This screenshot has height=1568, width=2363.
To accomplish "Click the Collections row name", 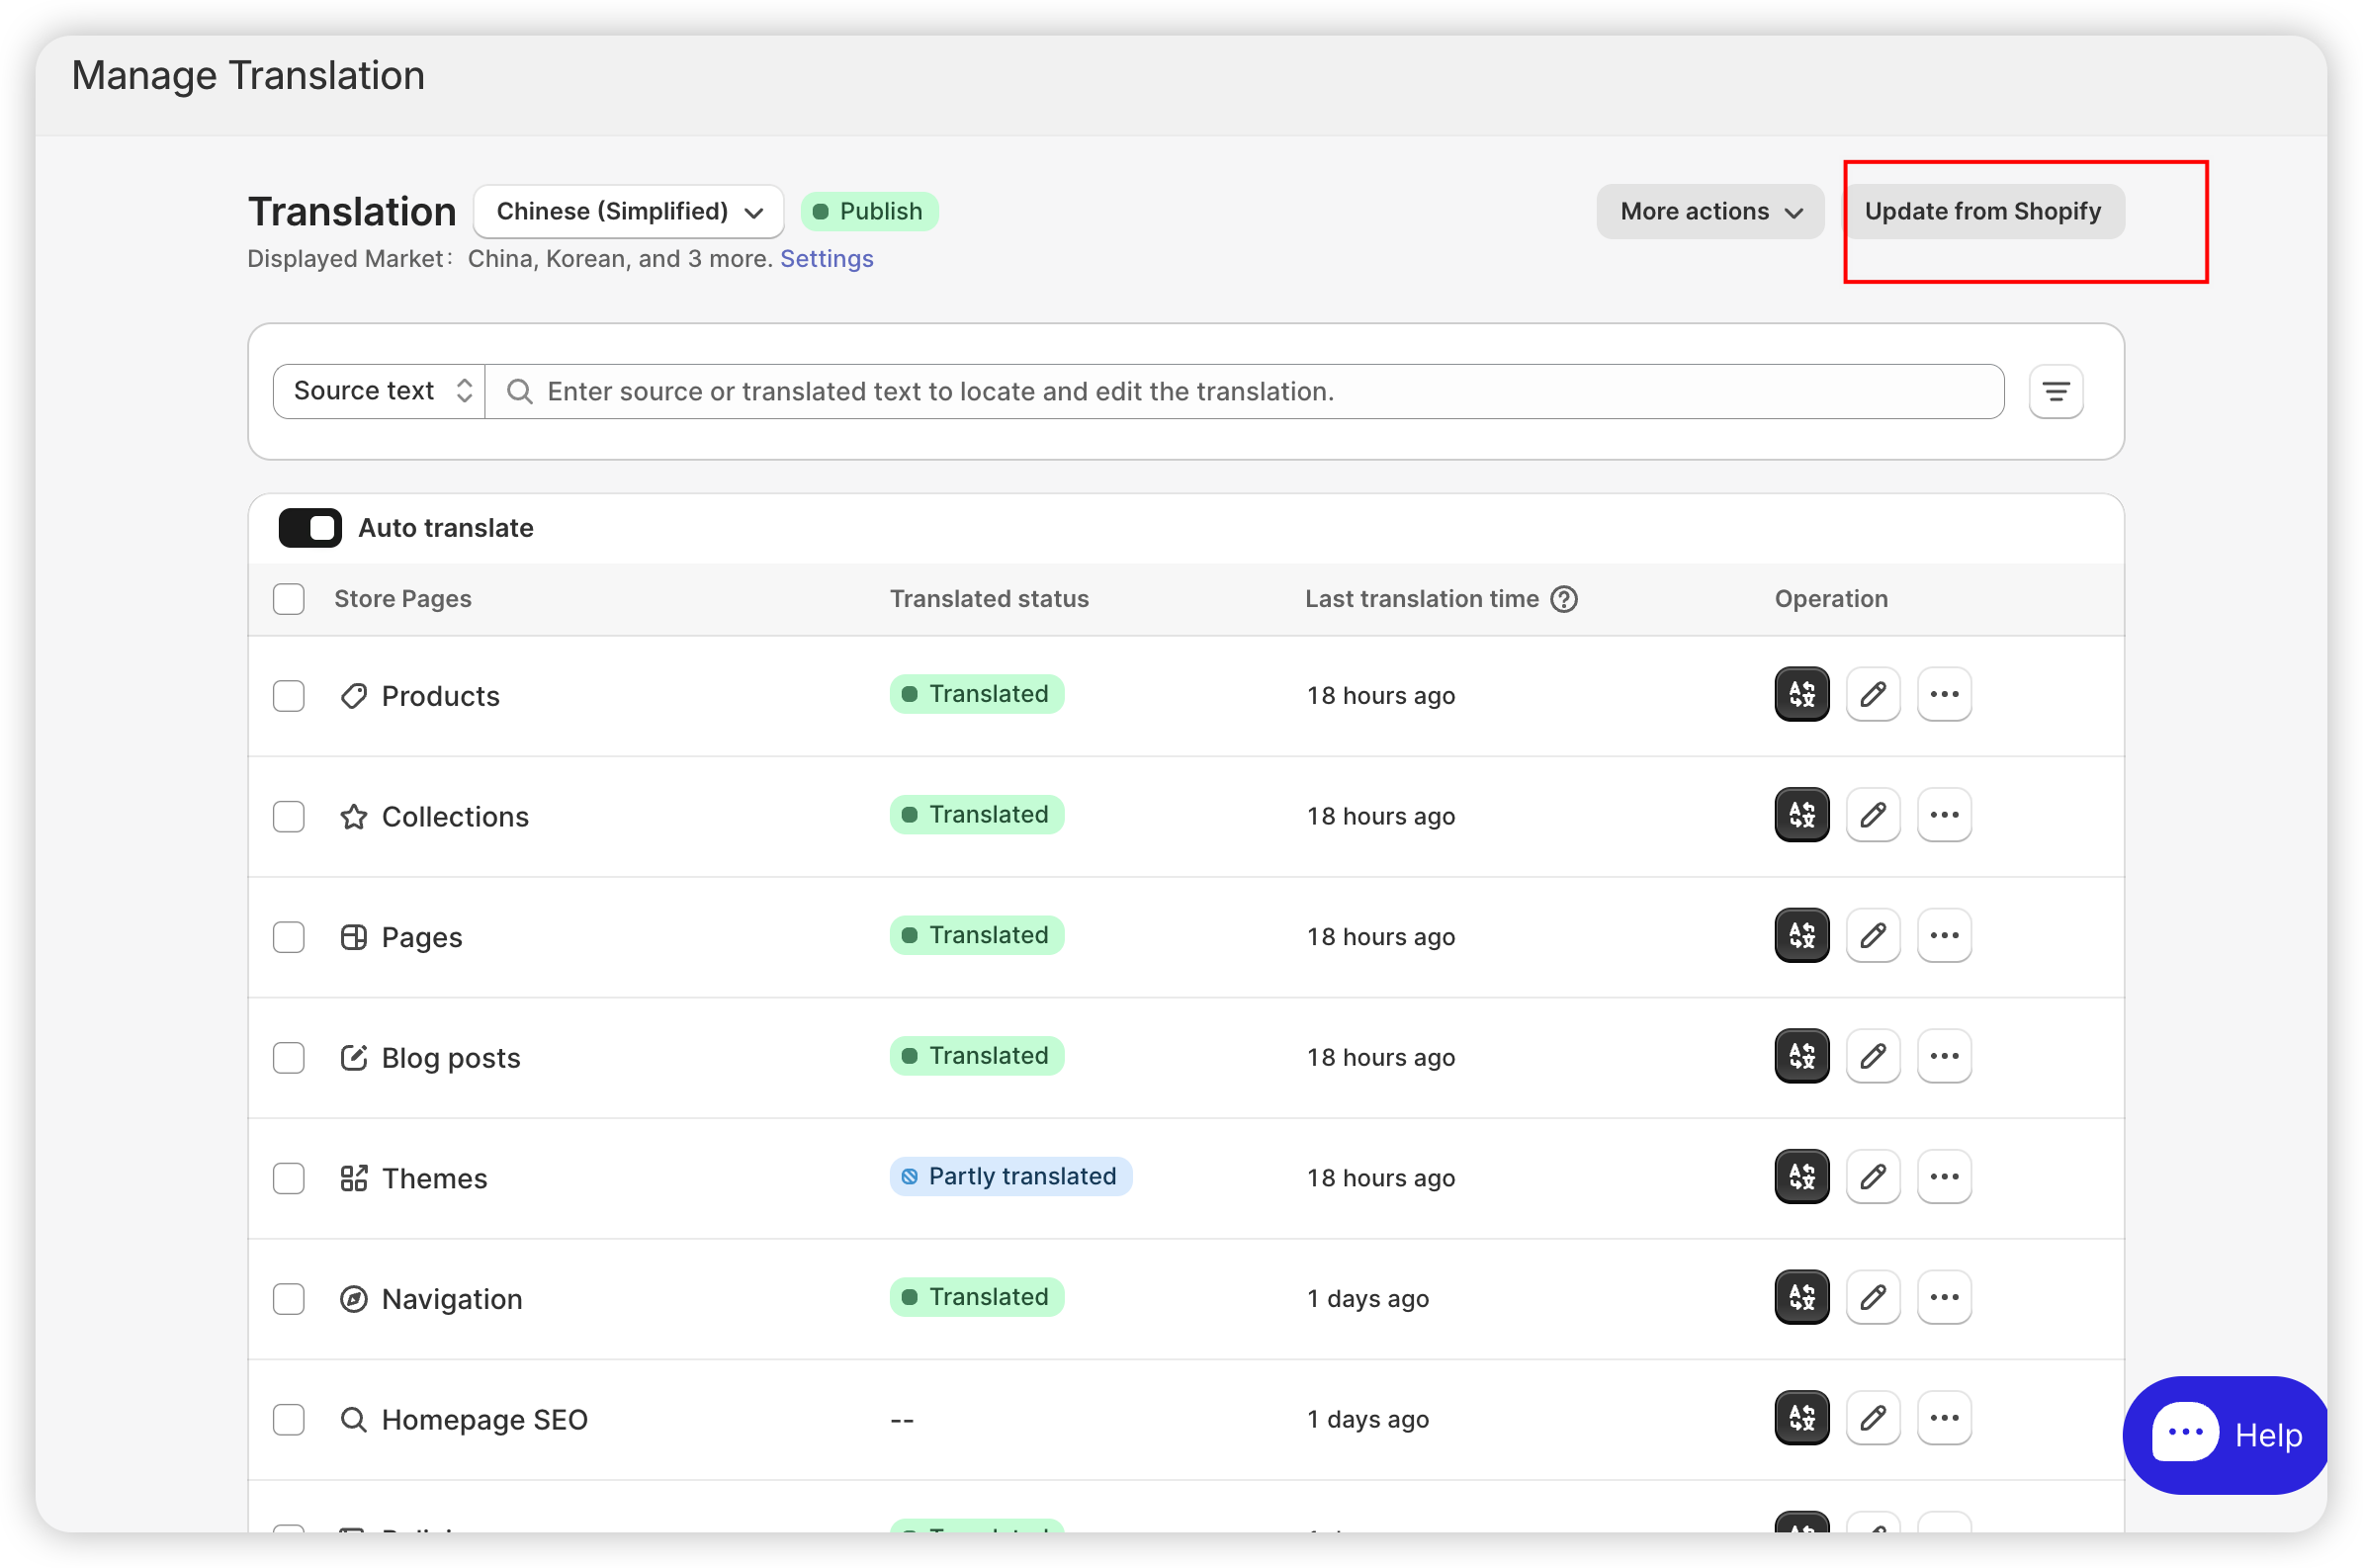I will point(455,817).
